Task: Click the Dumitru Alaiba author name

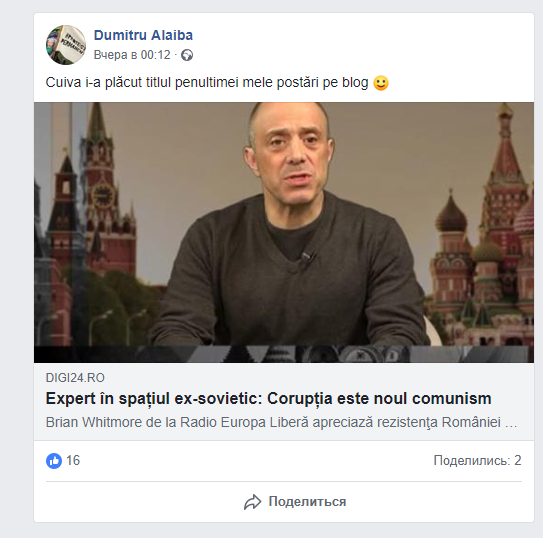Action: pos(143,35)
